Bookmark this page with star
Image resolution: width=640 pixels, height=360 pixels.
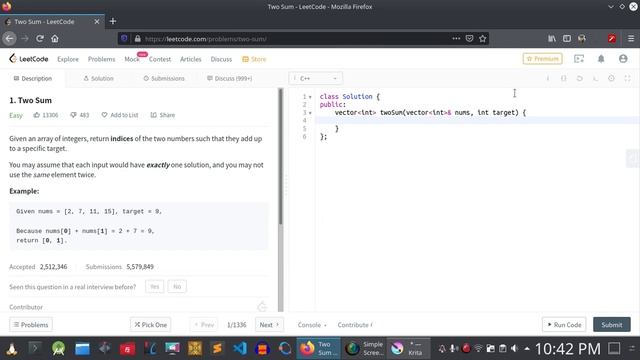point(482,39)
